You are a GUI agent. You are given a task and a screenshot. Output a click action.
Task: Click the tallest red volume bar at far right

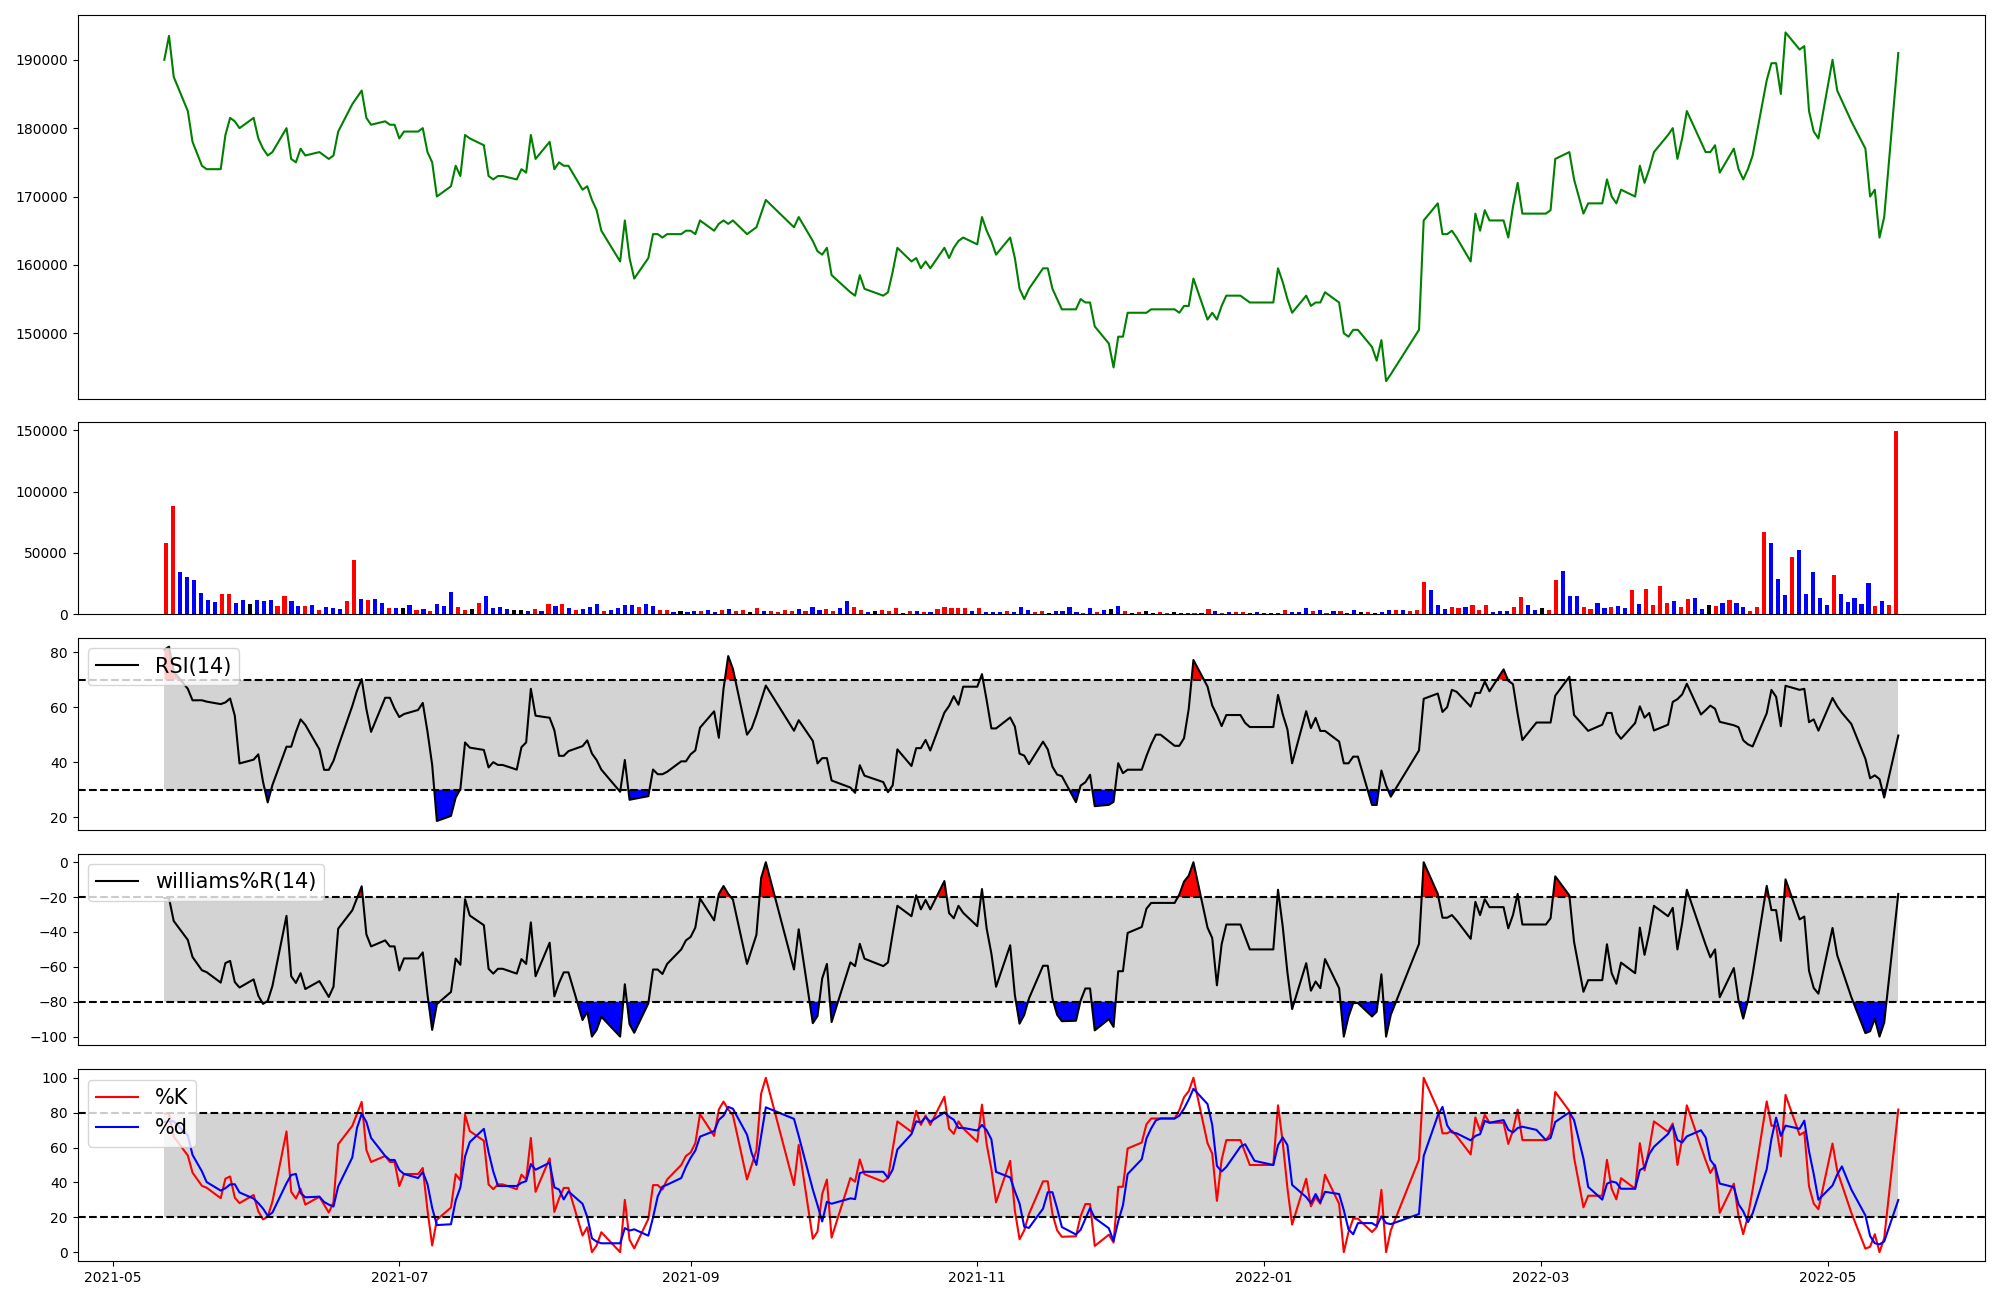point(1896,522)
